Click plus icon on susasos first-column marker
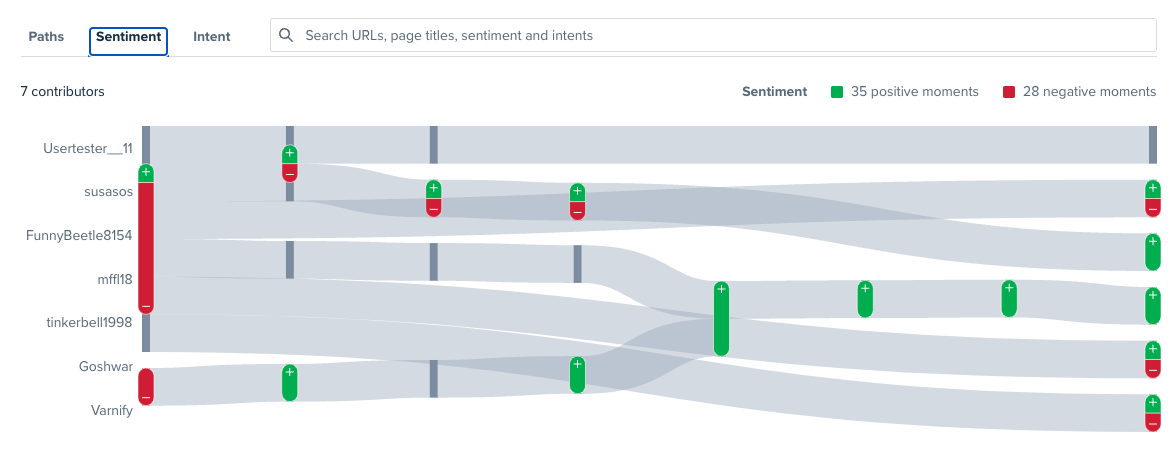 (146, 173)
